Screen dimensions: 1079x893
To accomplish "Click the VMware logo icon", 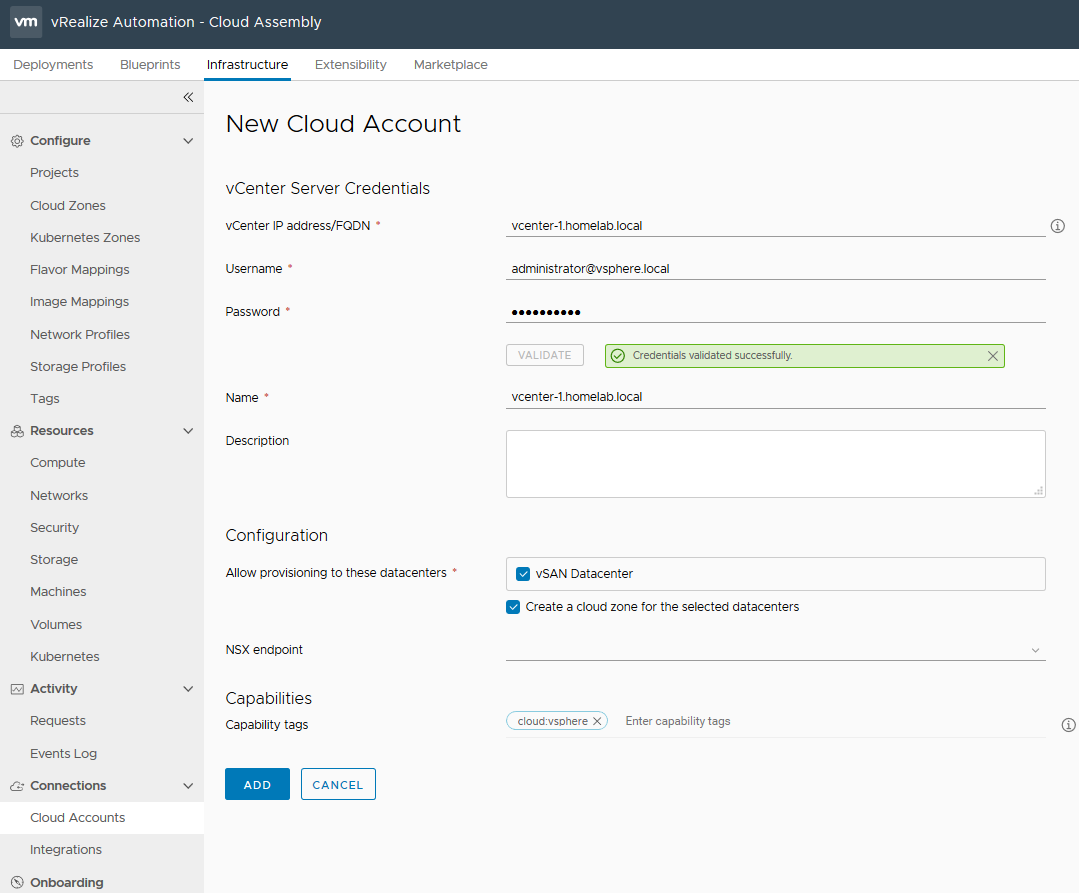I will 26,22.
